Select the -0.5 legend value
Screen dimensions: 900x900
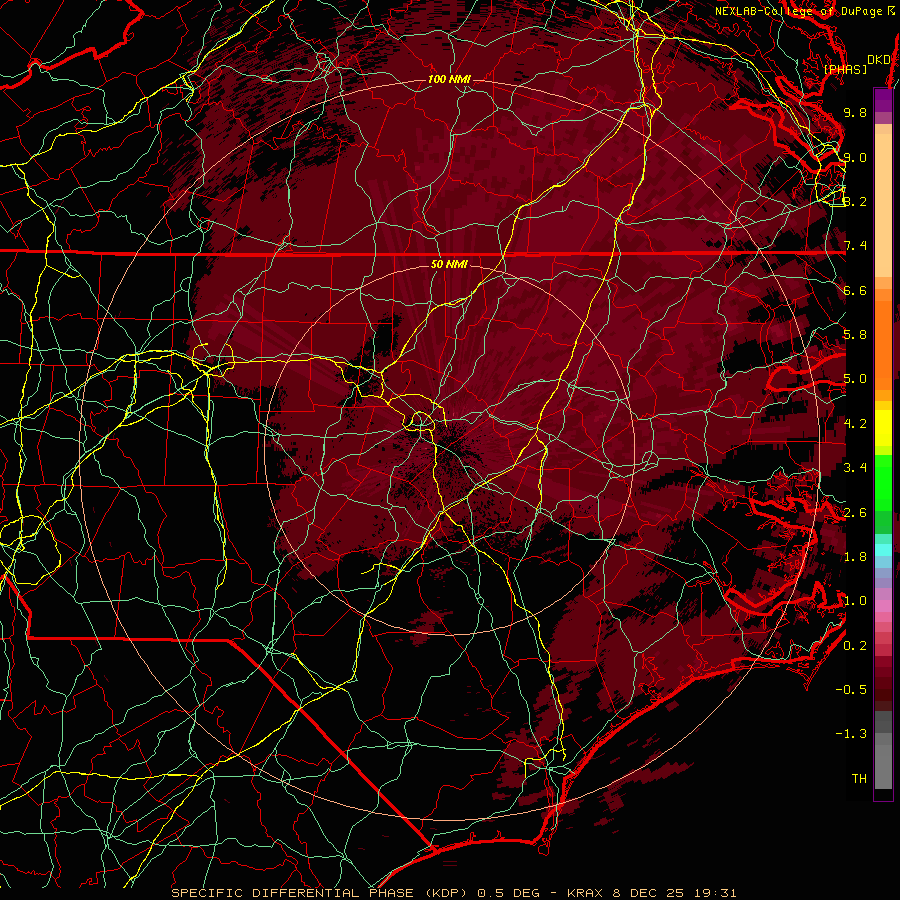point(851,690)
